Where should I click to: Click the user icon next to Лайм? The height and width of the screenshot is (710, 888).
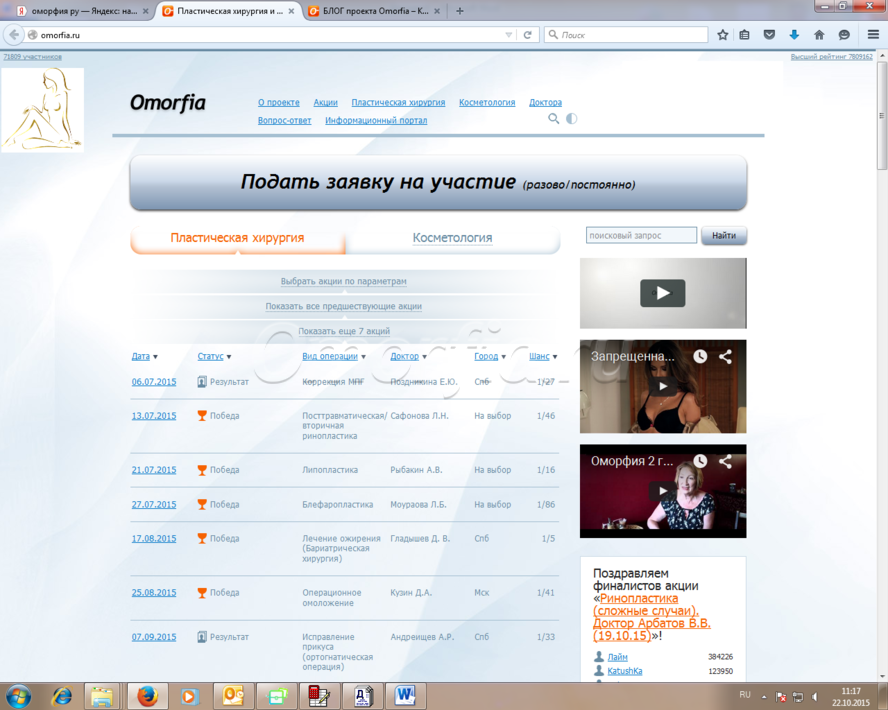coord(599,657)
